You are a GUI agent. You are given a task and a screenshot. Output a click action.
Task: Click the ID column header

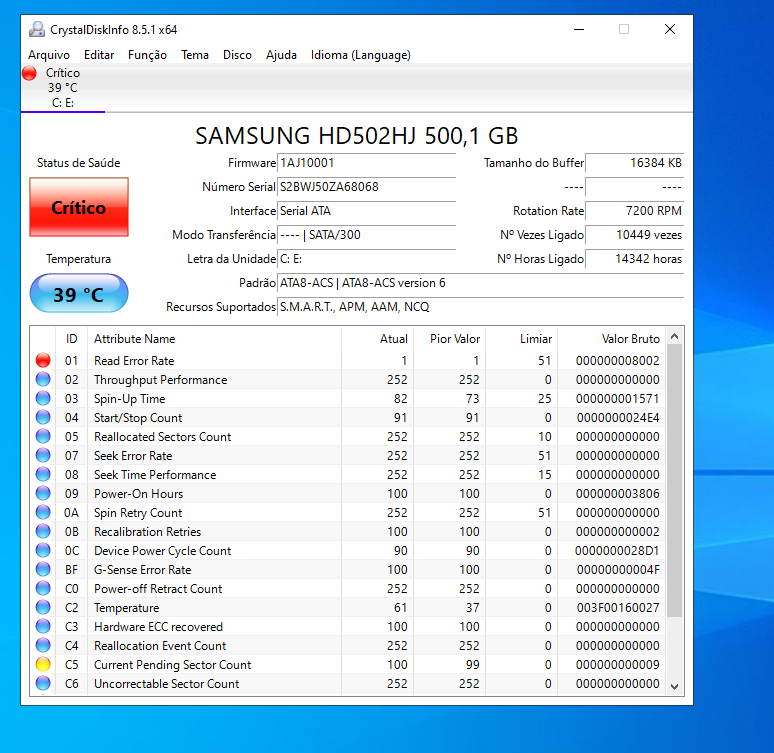tap(72, 339)
